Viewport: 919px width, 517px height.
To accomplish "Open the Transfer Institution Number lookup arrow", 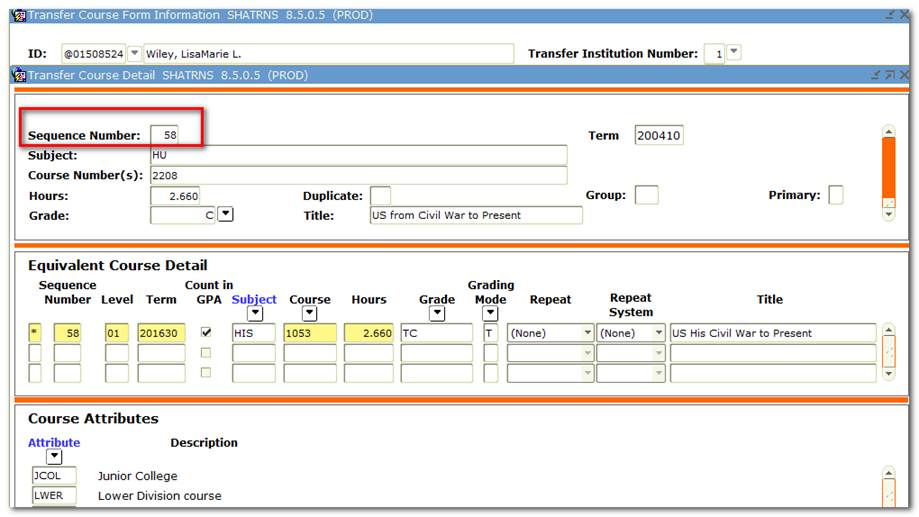I will coord(734,53).
